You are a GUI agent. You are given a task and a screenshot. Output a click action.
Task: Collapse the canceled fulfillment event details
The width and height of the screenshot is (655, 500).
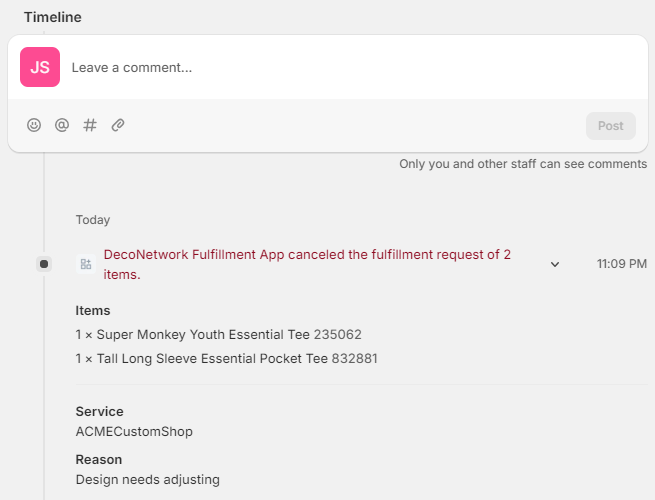click(x=555, y=265)
